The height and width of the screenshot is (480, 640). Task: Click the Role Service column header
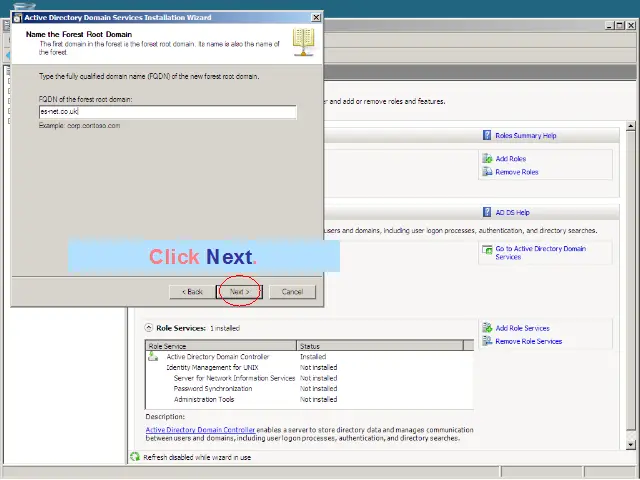[221, 346]
